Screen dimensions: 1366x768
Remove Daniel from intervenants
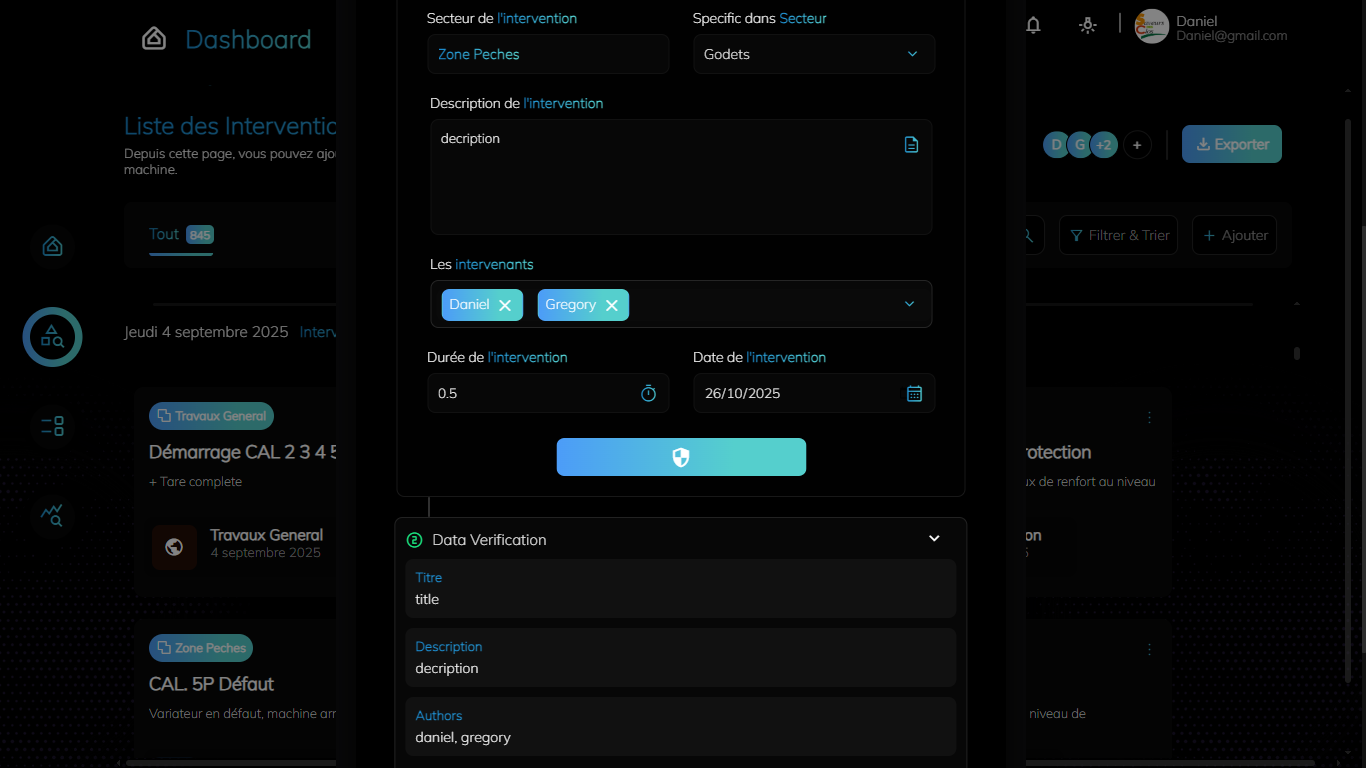click(x=505, y=305)
